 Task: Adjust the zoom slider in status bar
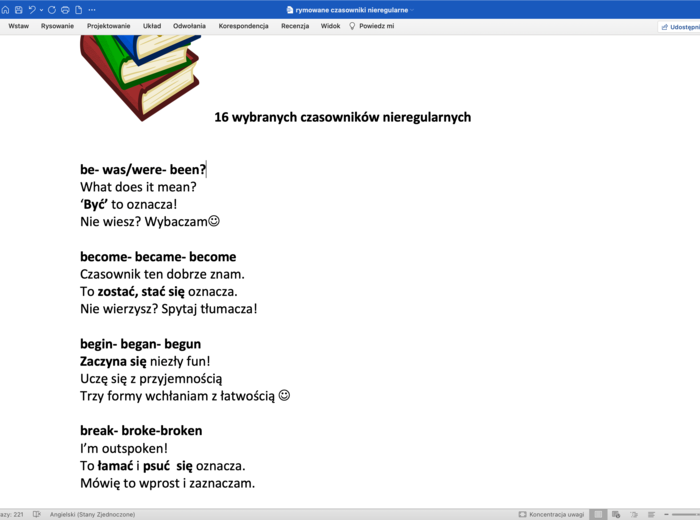(x=686, y=515)
